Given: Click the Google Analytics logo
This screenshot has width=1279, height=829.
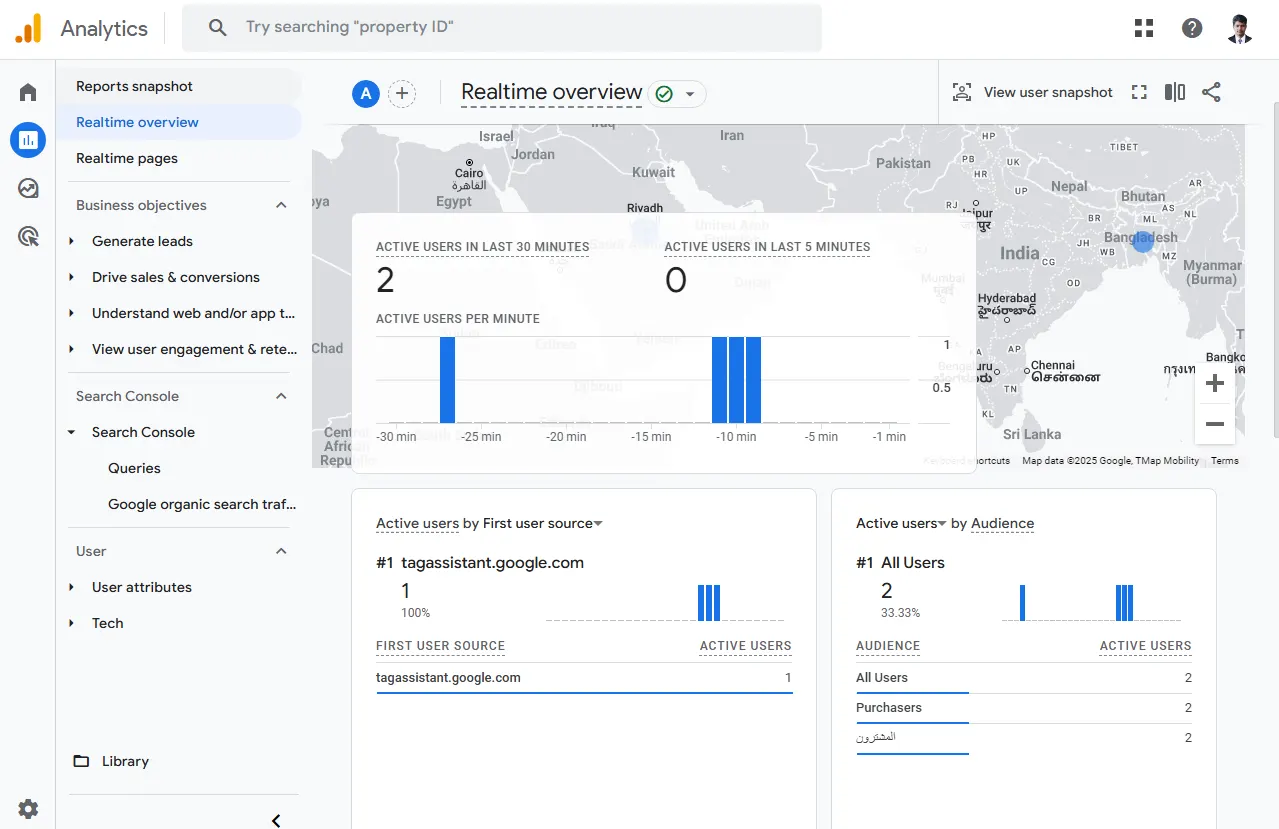Looking at the screenshot, I should [28, 29].
